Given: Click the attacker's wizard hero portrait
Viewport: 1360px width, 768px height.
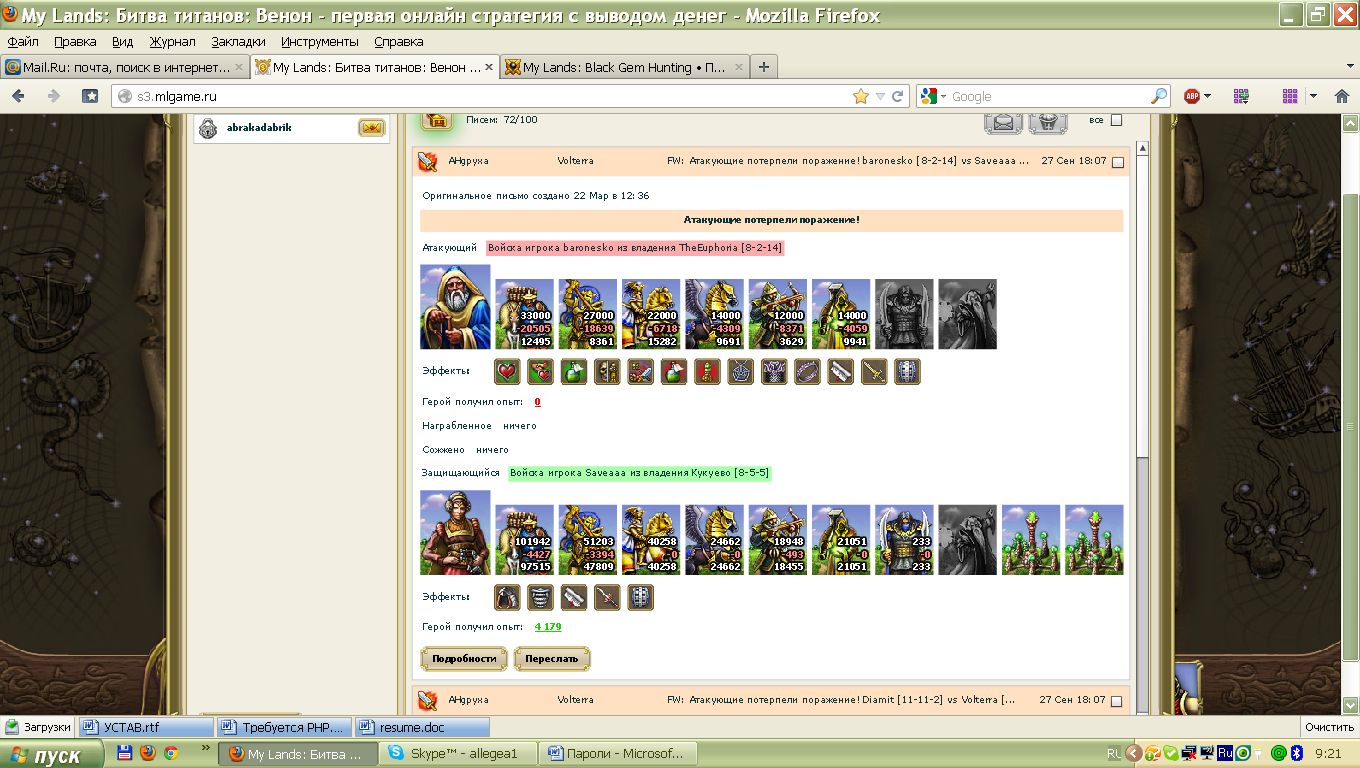Looking at the screenshot, I should (455, 306).
